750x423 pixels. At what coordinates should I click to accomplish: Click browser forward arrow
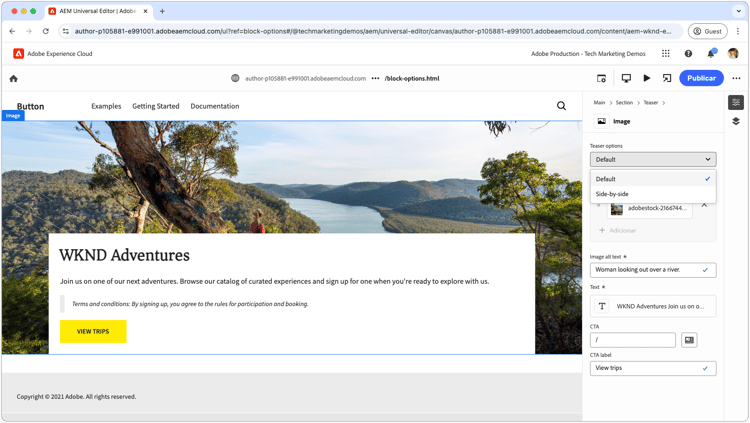pyautogui.click(x=29, y=31)
